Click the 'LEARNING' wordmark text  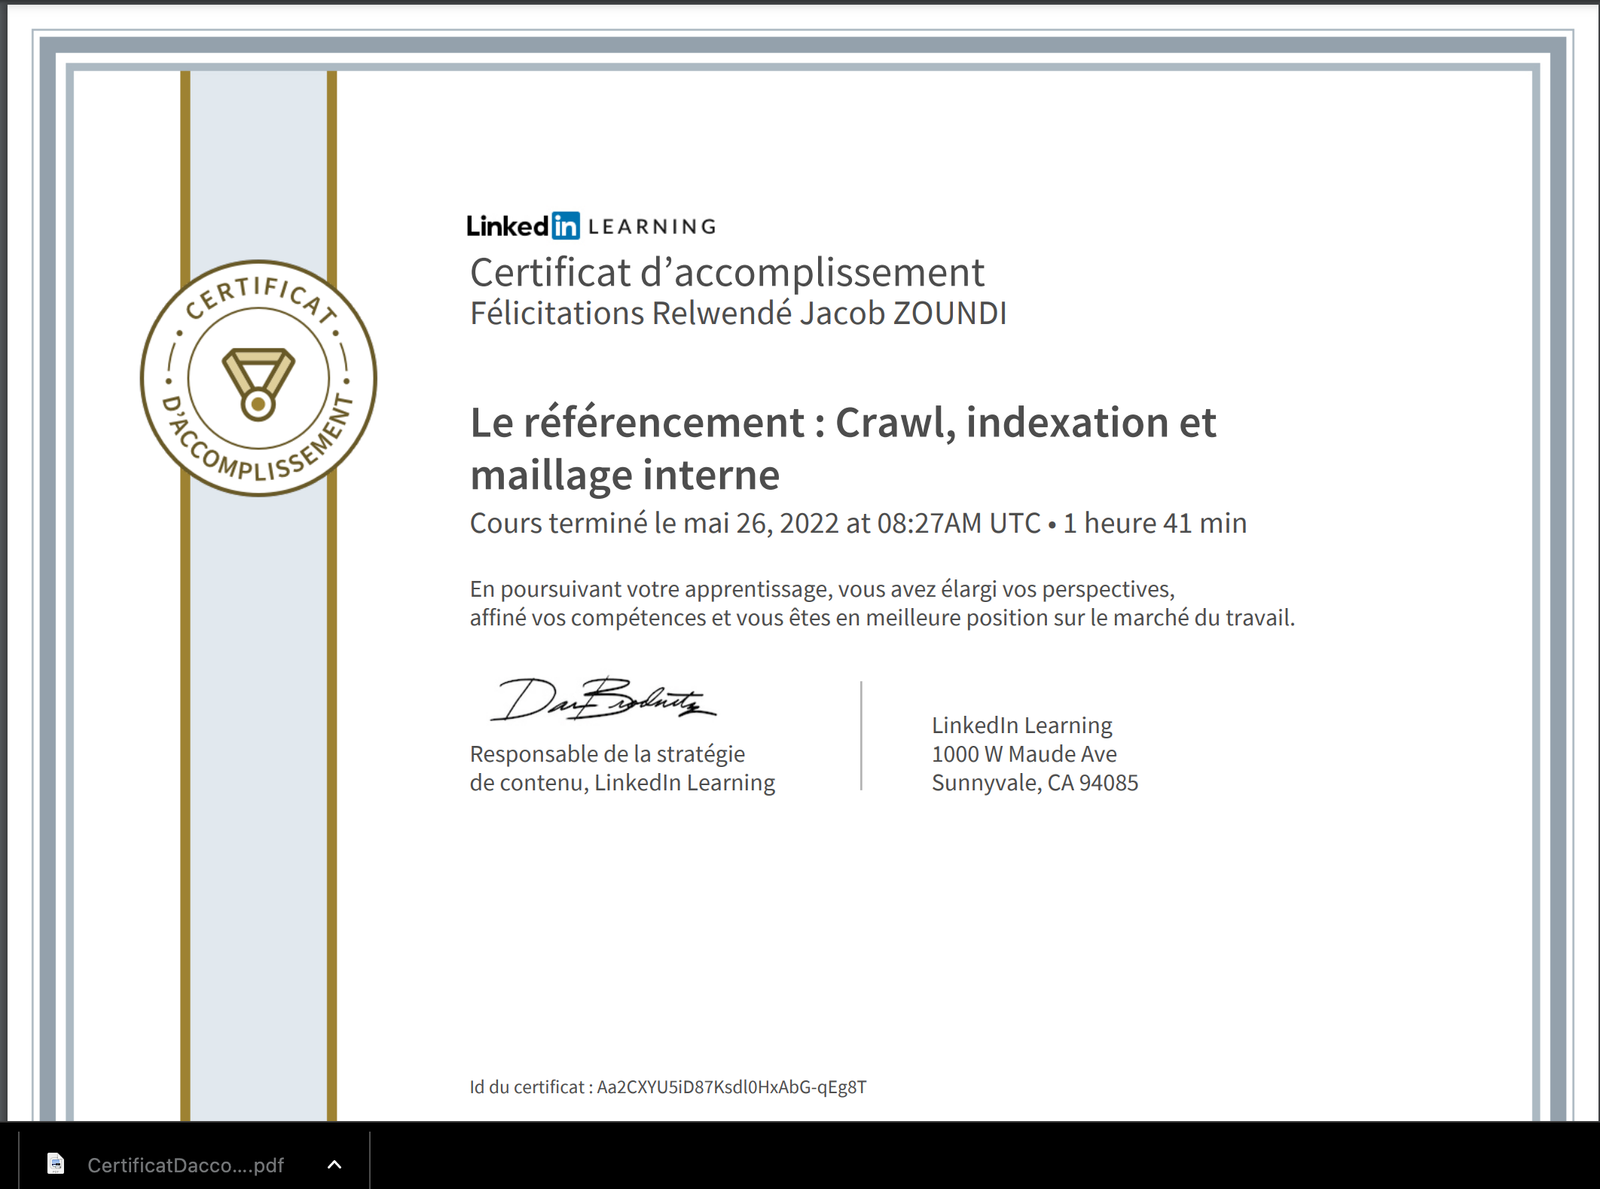652,227
